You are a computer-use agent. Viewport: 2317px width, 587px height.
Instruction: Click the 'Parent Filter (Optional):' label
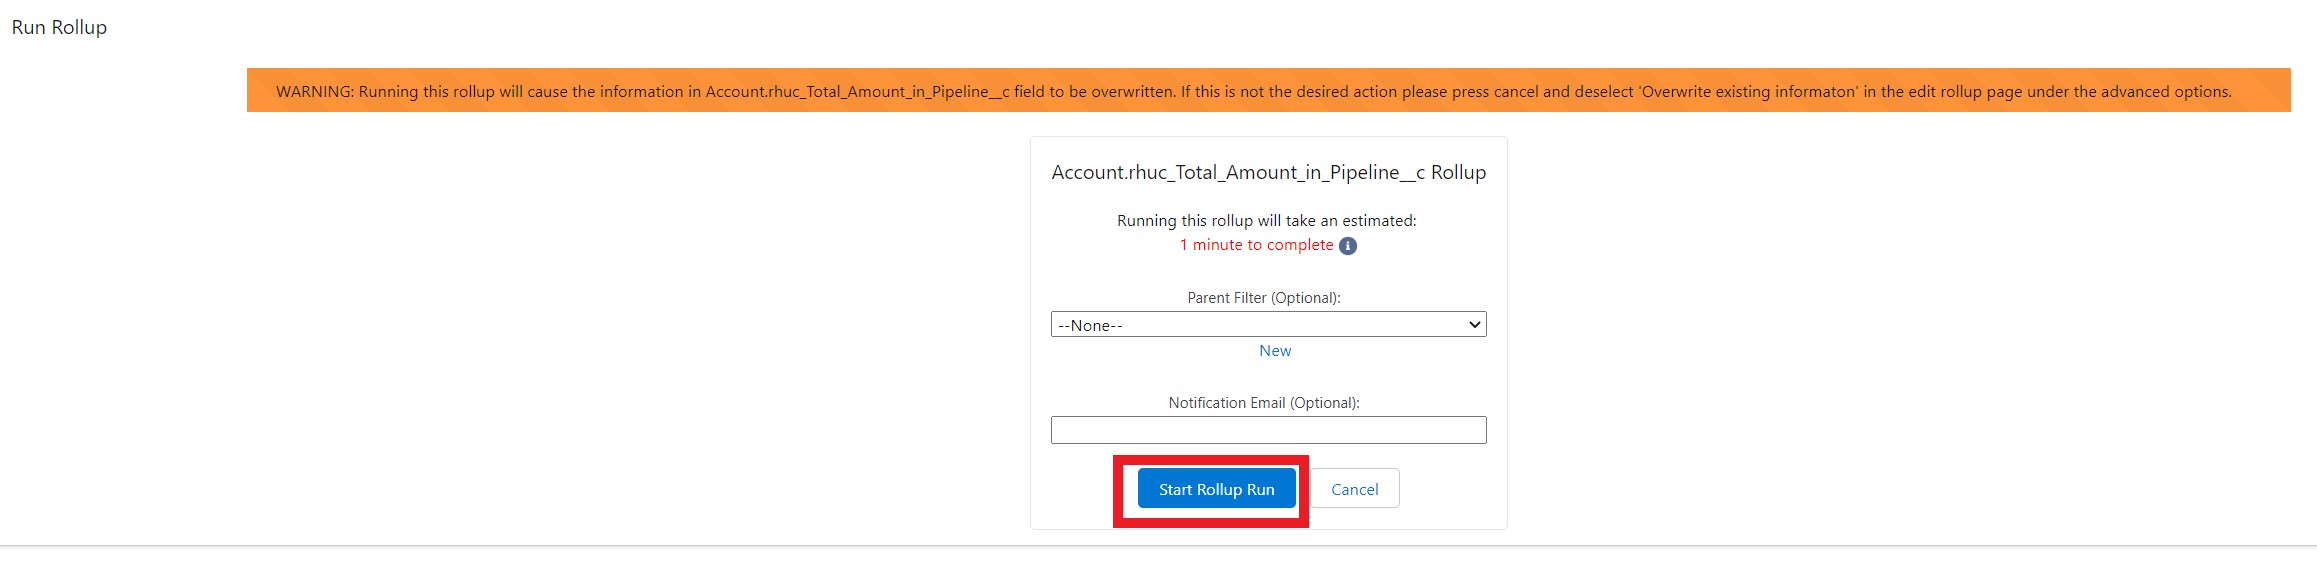click(1264, 298)
